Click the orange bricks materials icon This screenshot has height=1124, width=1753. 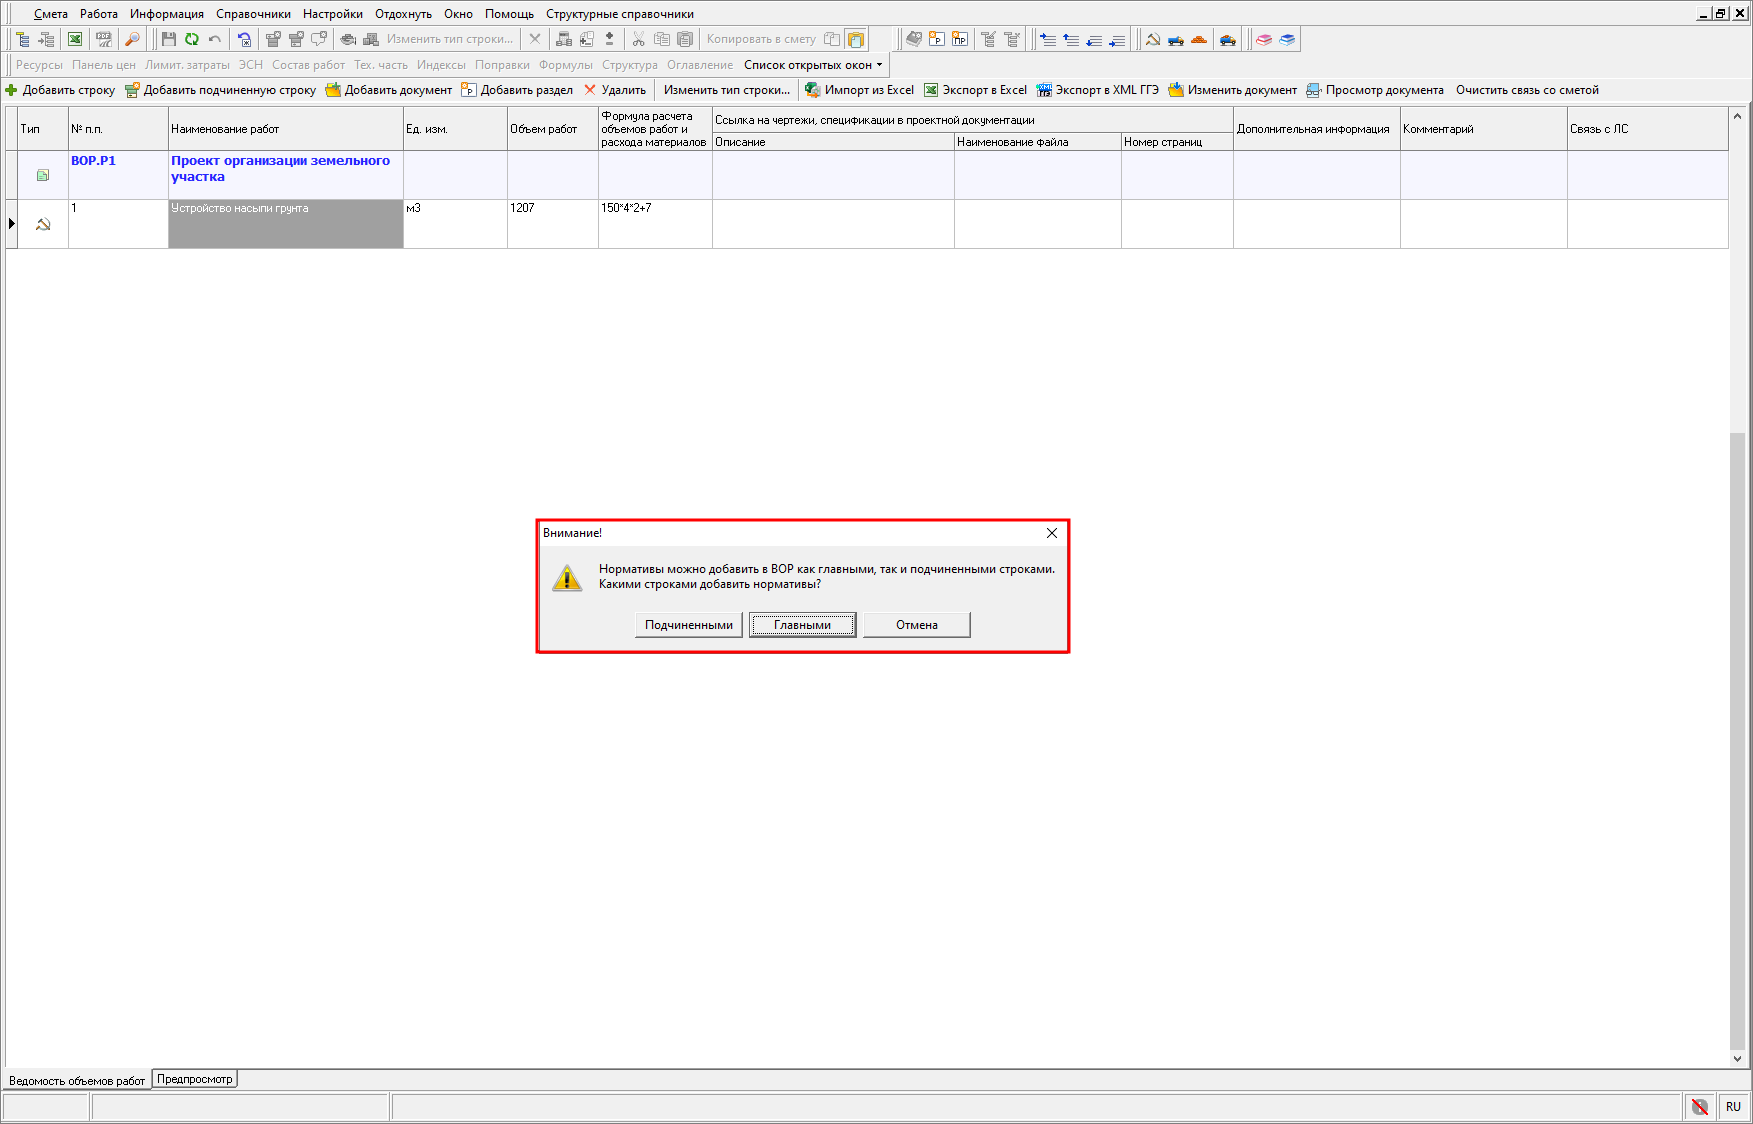tap(1199, 39)
